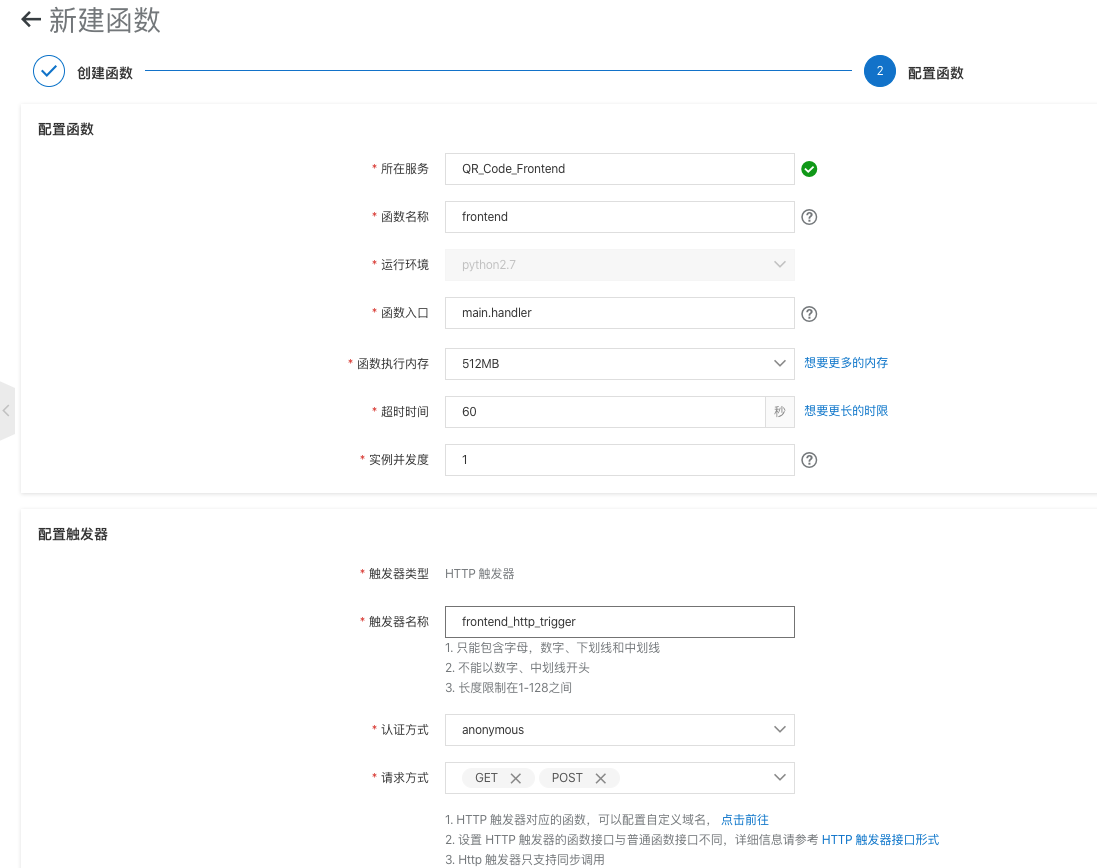This screenshot has width=1097, height=868.
Task: Click the 请求方式 field label
Action: click(404, 778)
